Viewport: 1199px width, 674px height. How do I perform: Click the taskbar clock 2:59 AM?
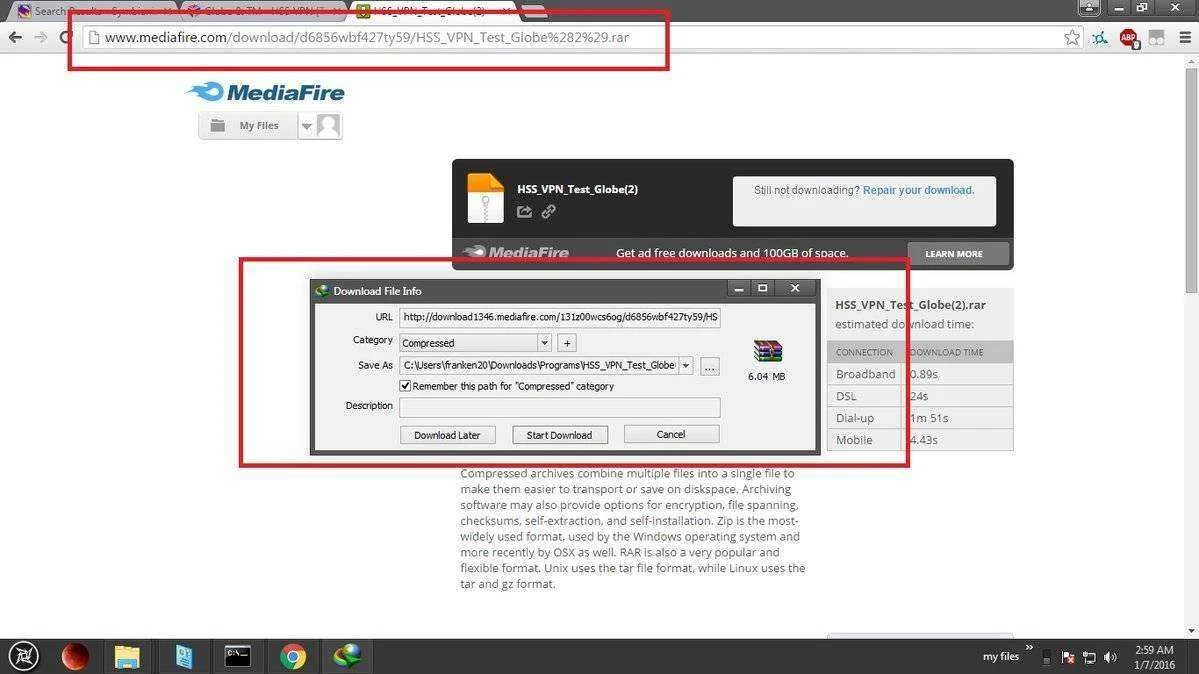pyautogui.click(x=1154, y=650)
